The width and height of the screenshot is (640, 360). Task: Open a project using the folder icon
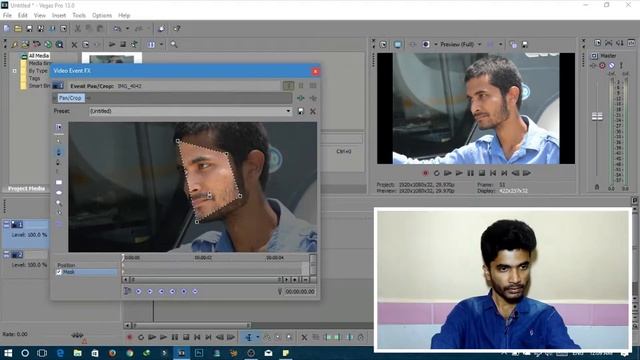coord(18,29)
